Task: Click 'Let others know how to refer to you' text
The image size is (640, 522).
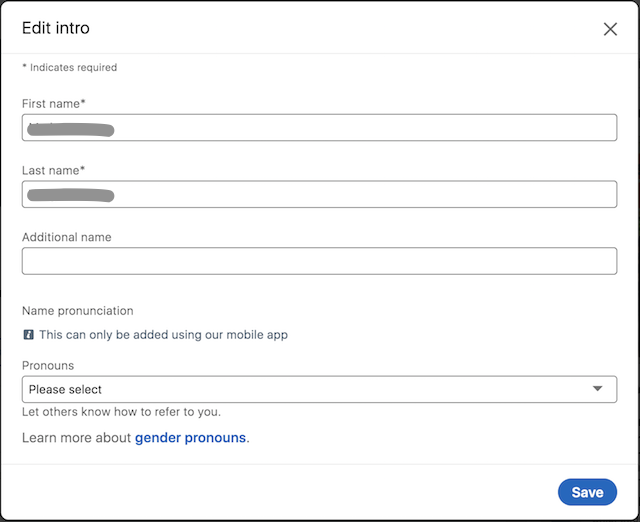Action: click(x=121, y=412)
